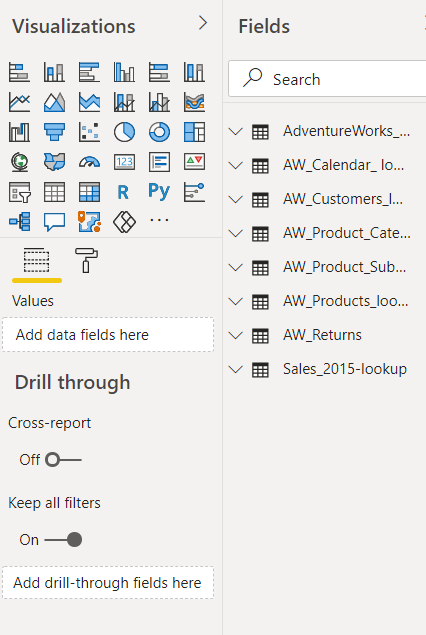
Task: Open more visuals ellipsis menu
Action: [x=159, y=220]
